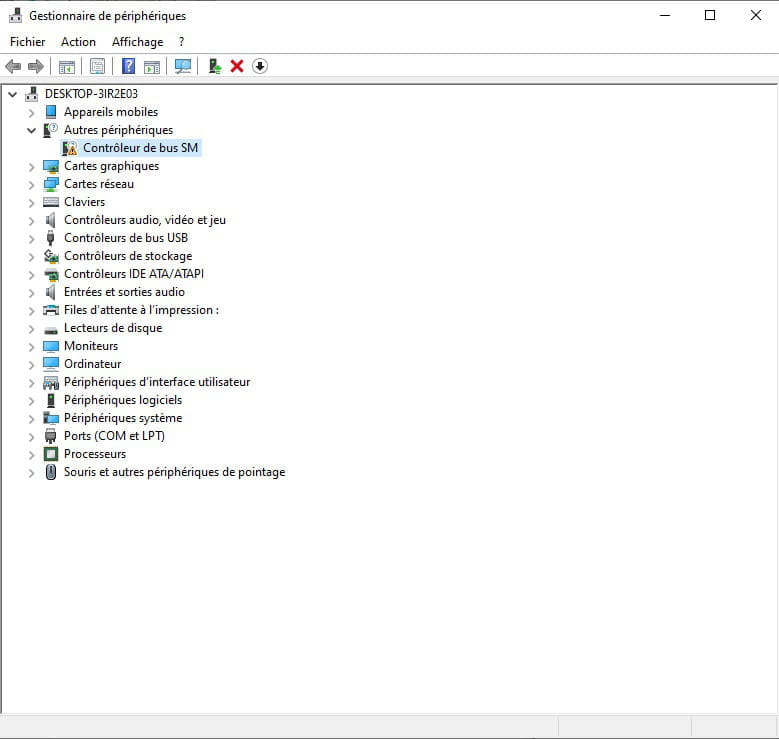The image size is (779, 739).
Task: Click the Ports (COM et LPT) icon
Action: click(x=51, y=436)
